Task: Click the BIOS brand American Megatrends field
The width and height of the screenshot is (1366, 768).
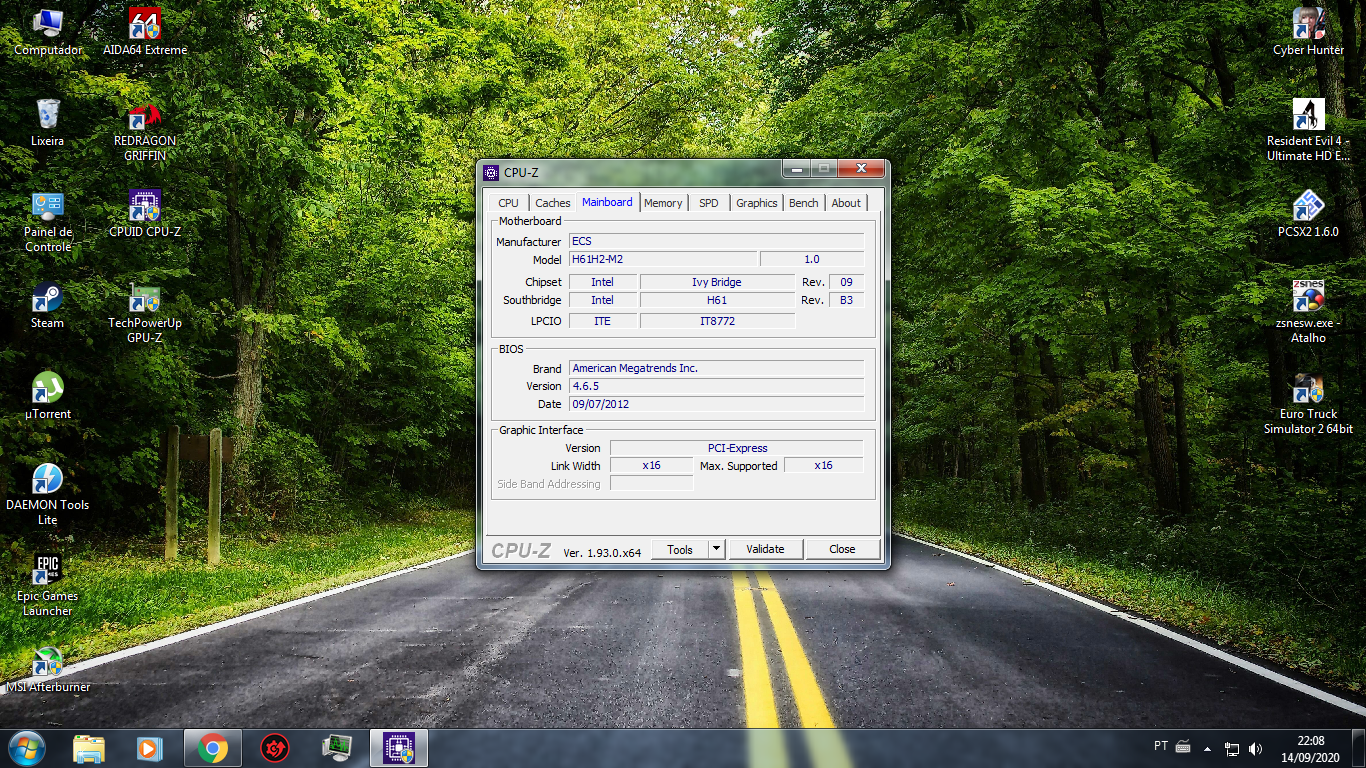Action: (x=716, y=368)
